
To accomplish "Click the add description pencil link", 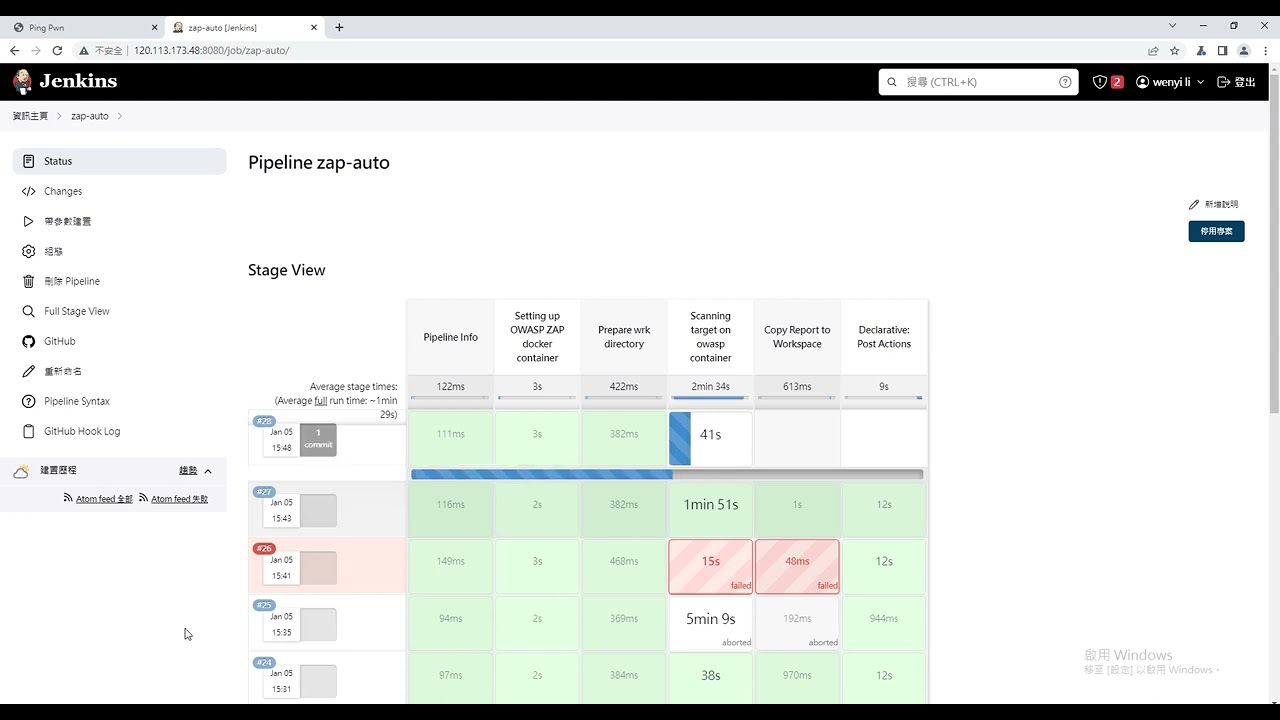I will click(1214, 204).
